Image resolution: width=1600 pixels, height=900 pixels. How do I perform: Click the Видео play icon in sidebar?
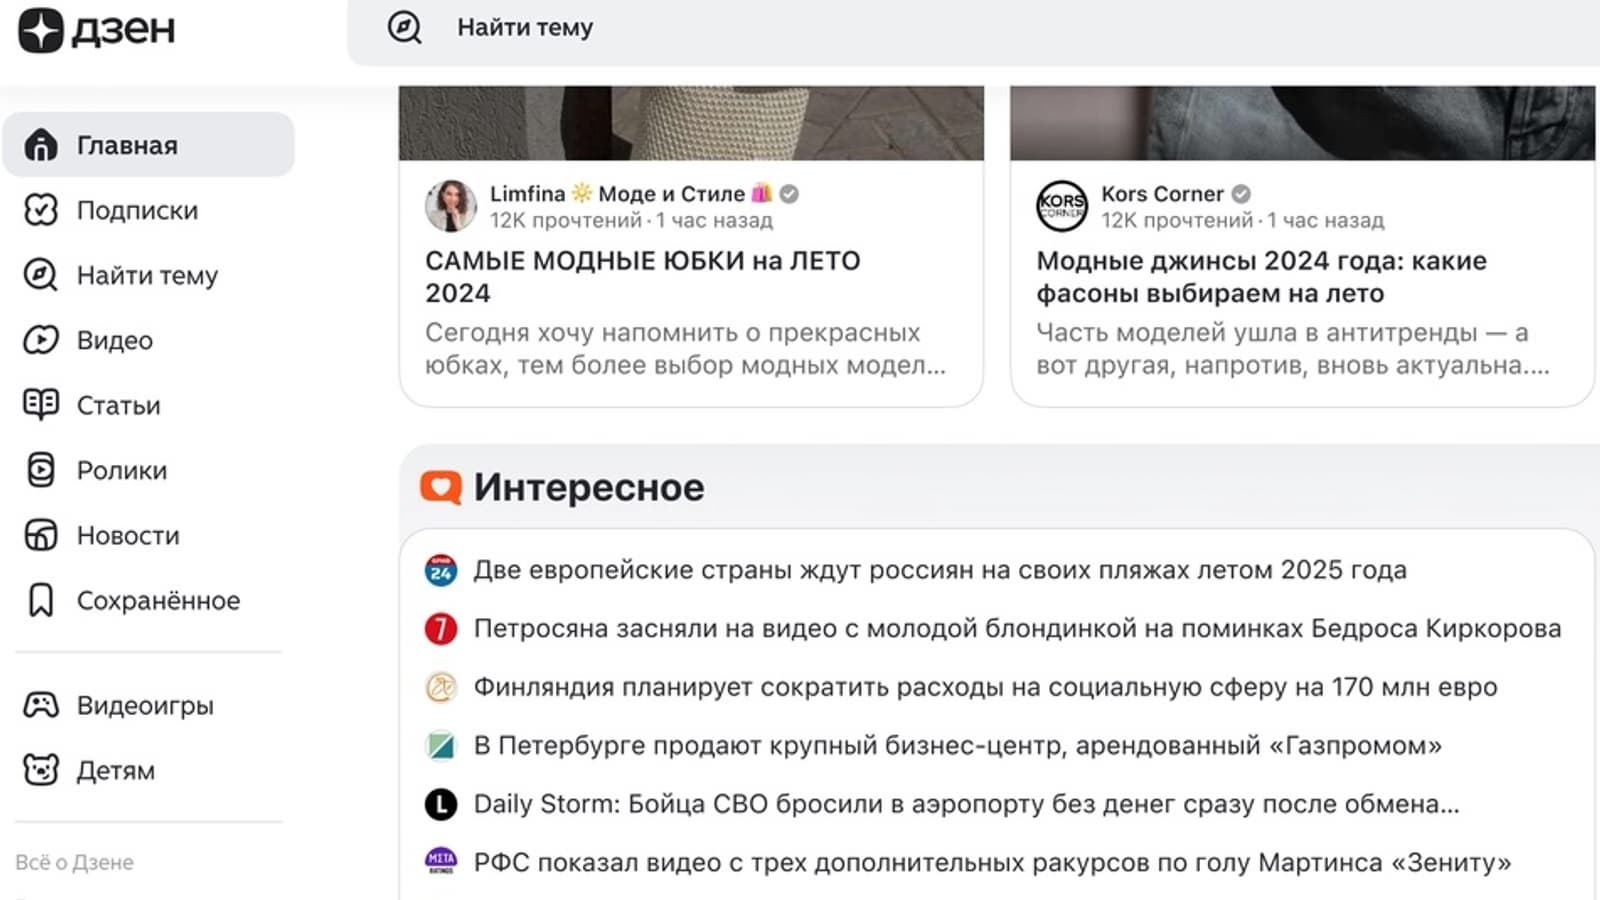[41, 340]
